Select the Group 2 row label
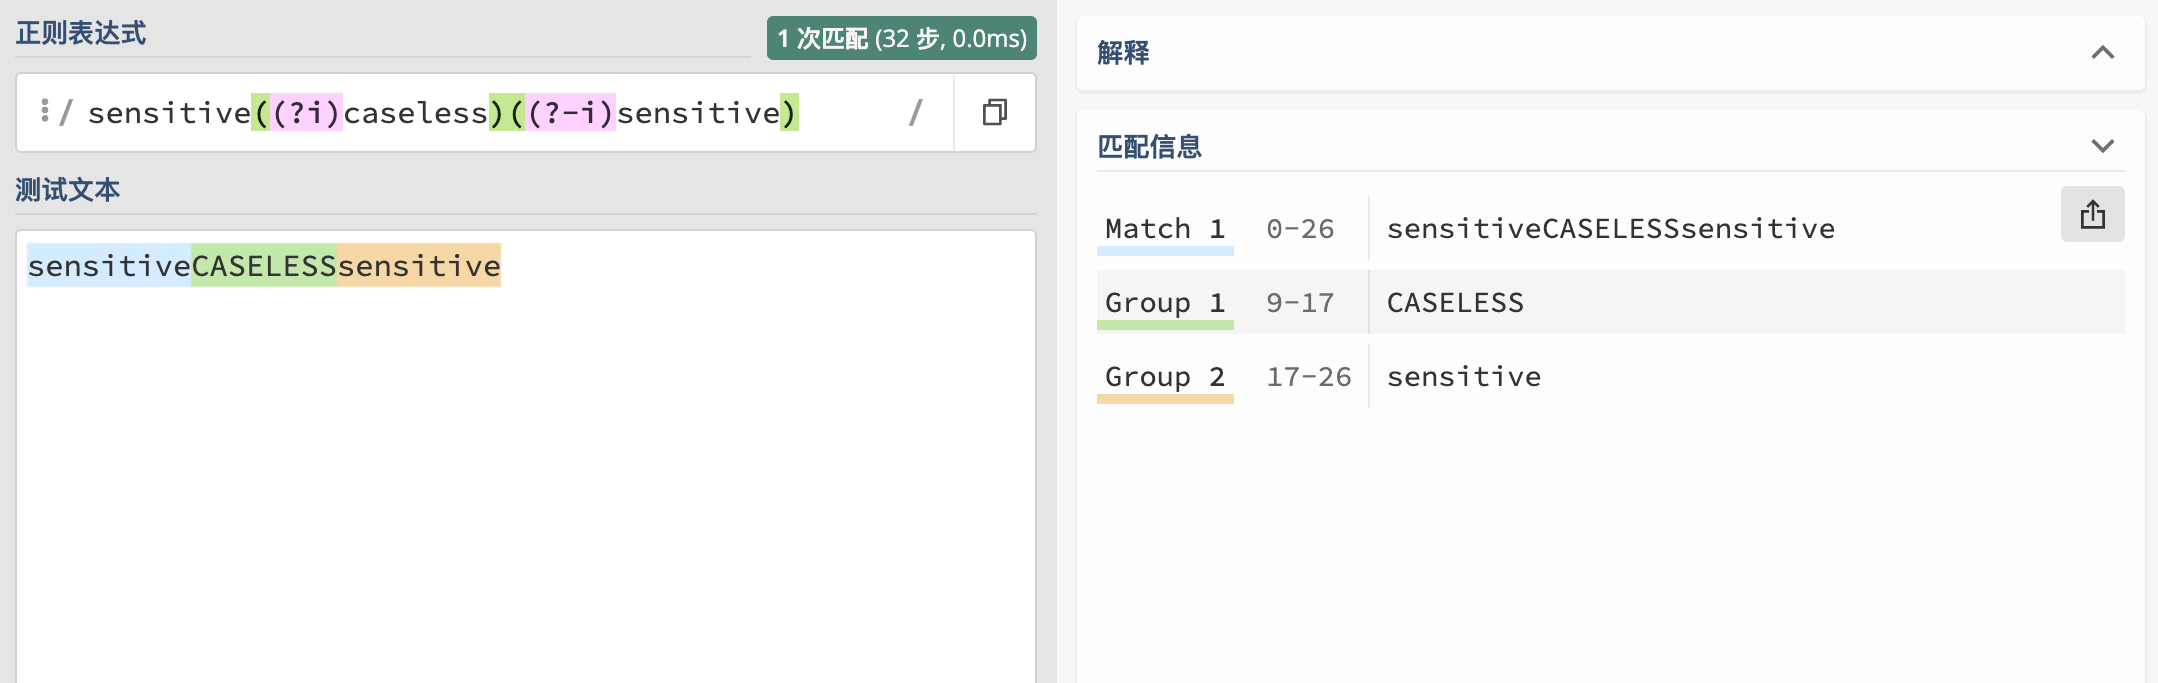This screenshot has width=2158, height=683. click(x=1165, y=377)
